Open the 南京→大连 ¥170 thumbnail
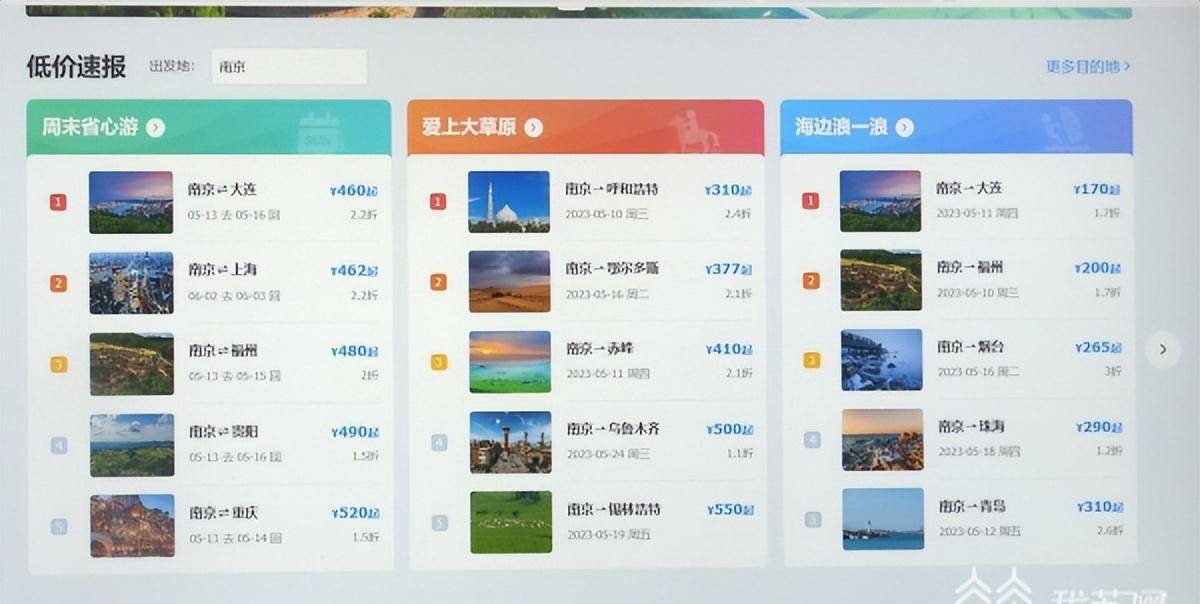 (880, 201)
